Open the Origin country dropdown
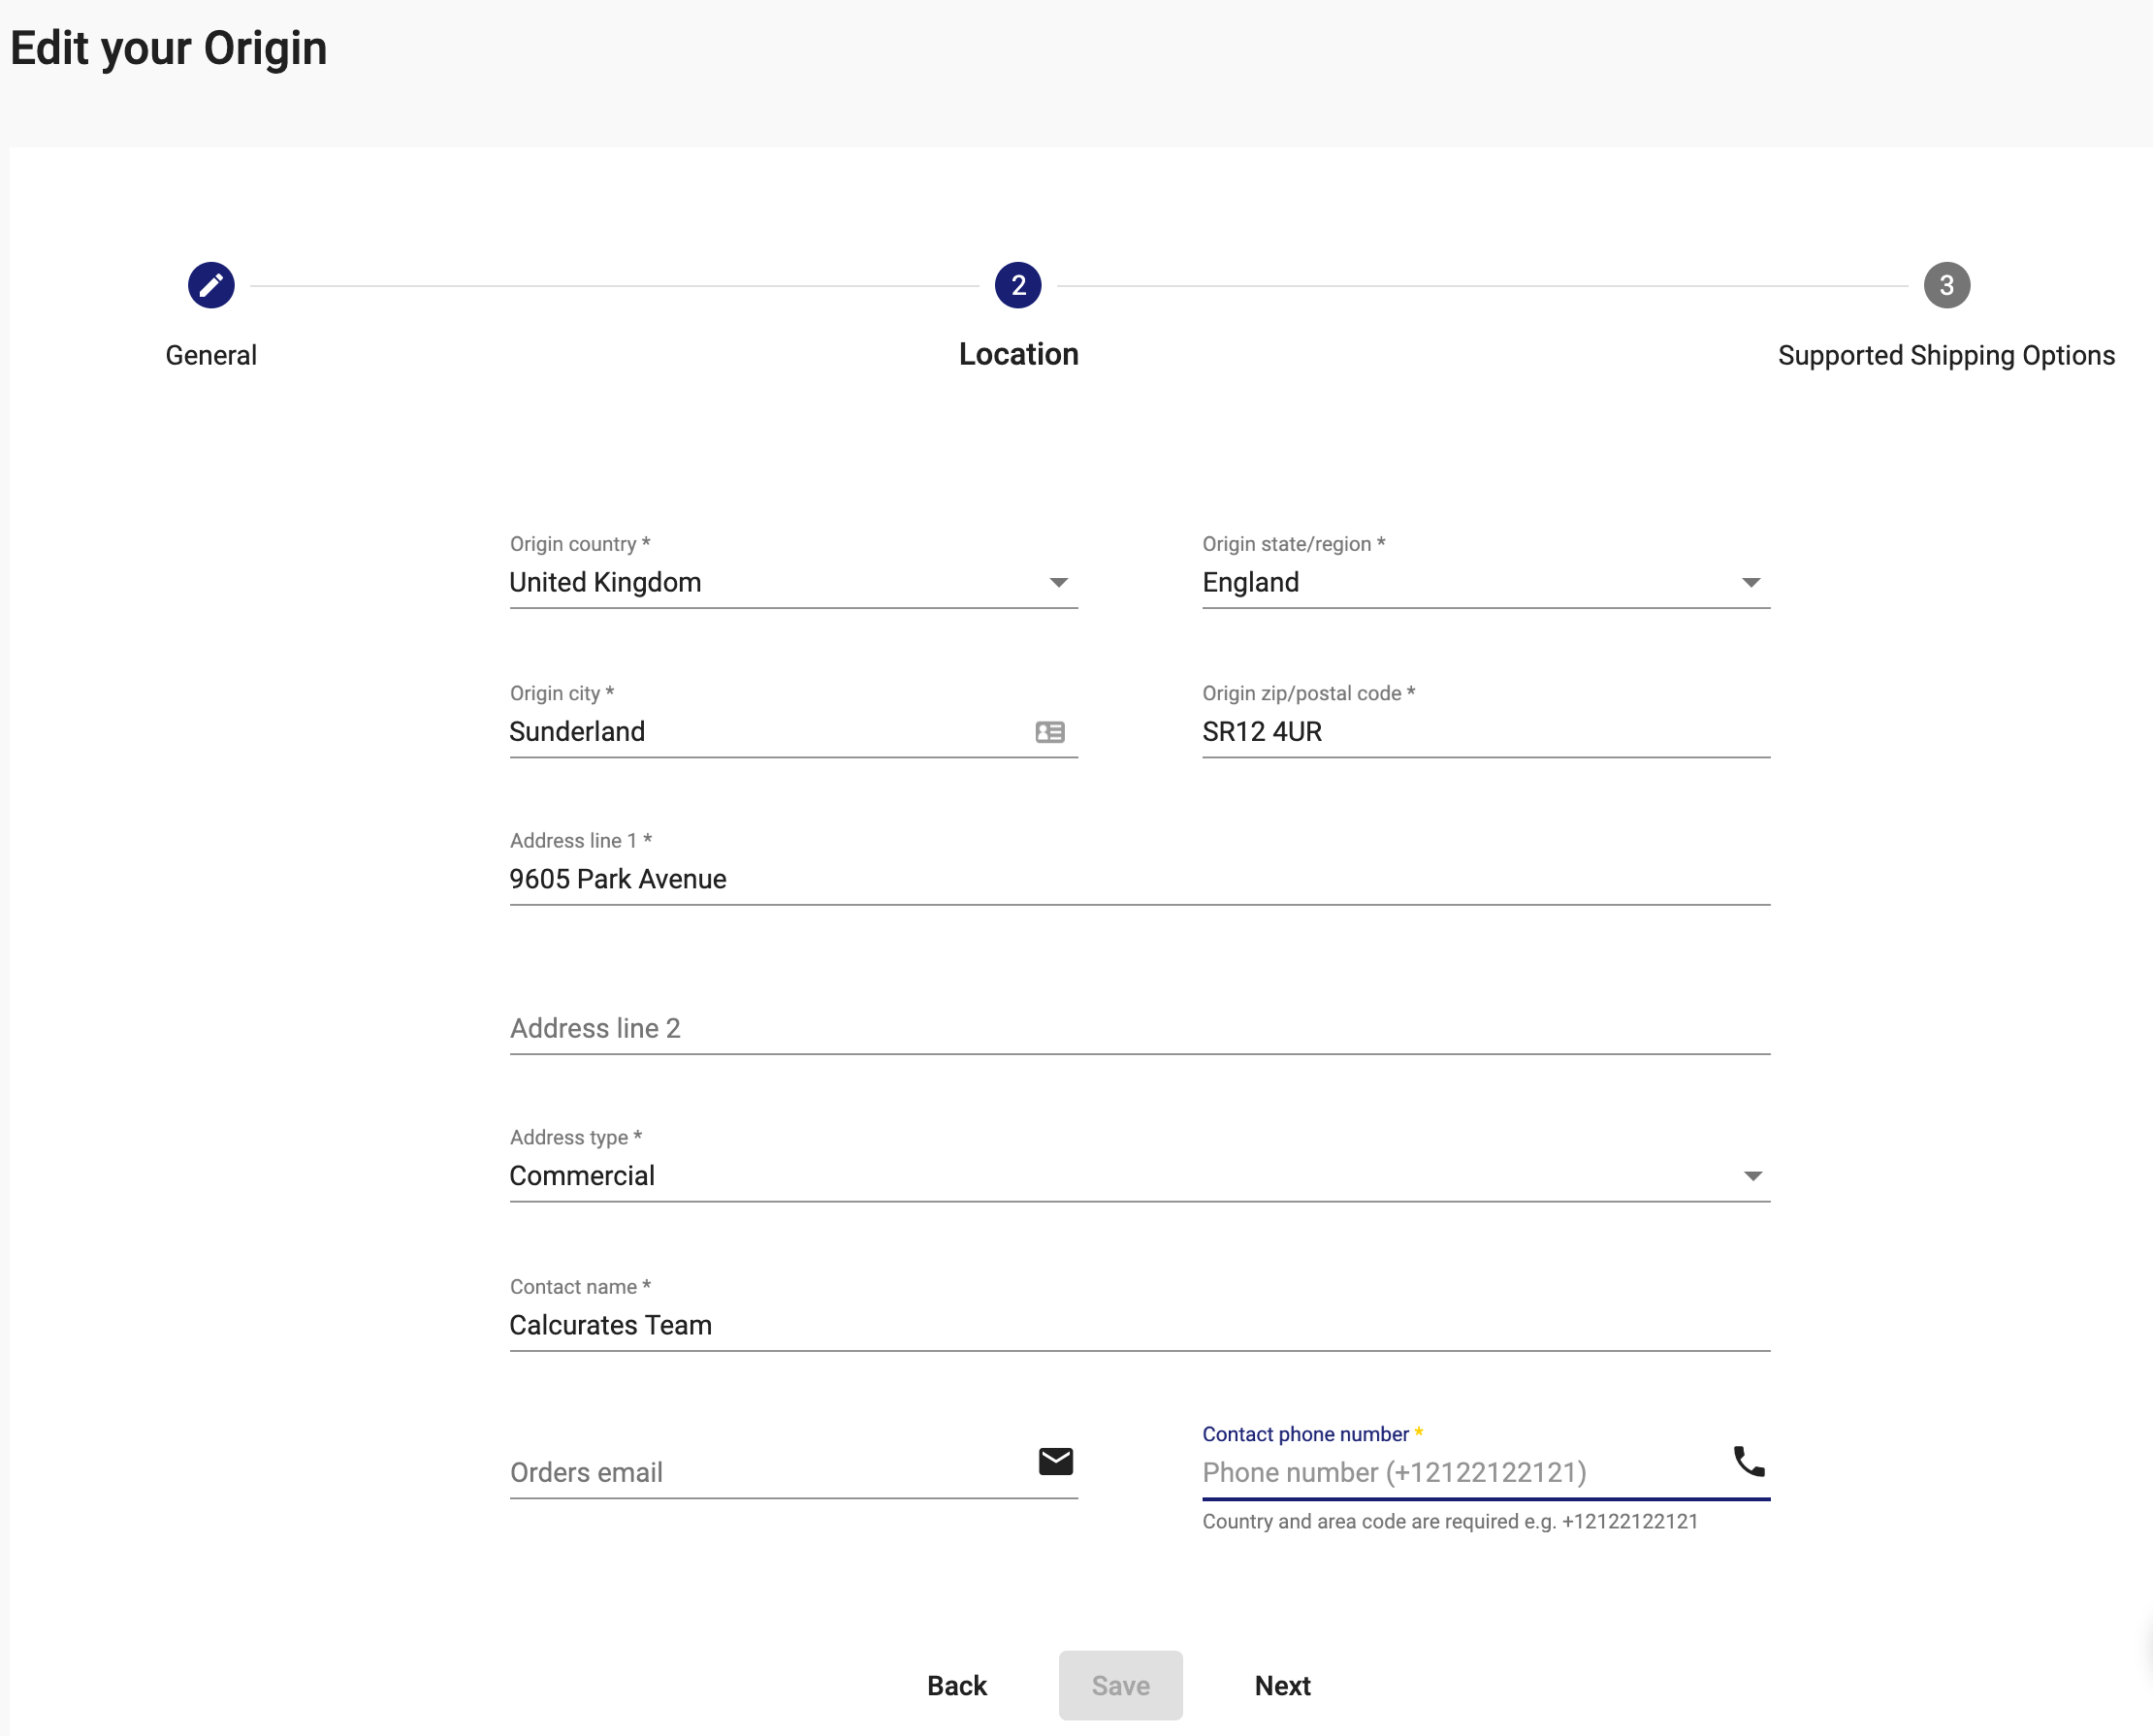 coord(793,582)
